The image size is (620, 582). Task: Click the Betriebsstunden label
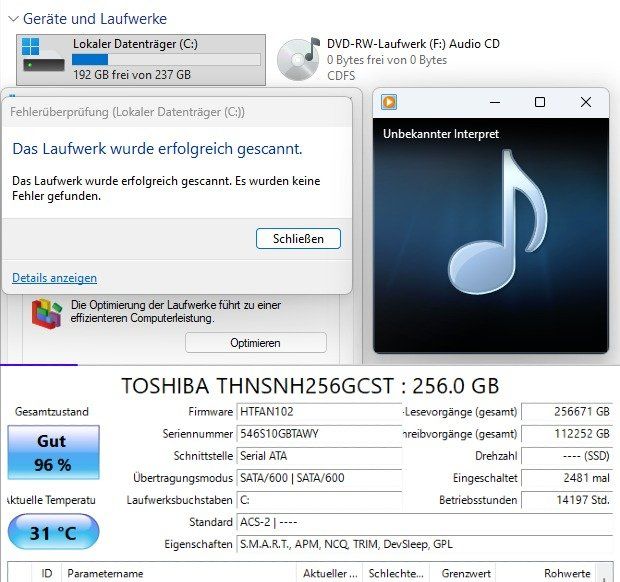(x=478, y=500)
